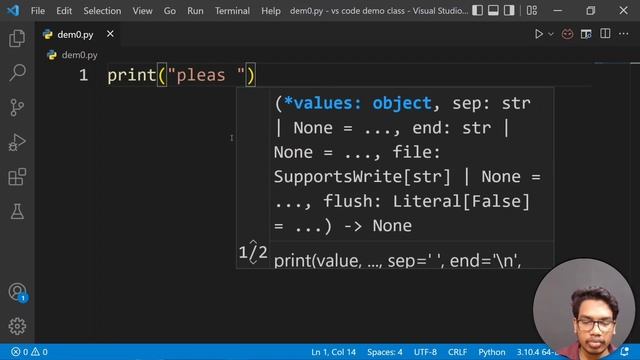The image size is (640, 360).
Task: Open the Source Control view
Action: coord(17,107)
